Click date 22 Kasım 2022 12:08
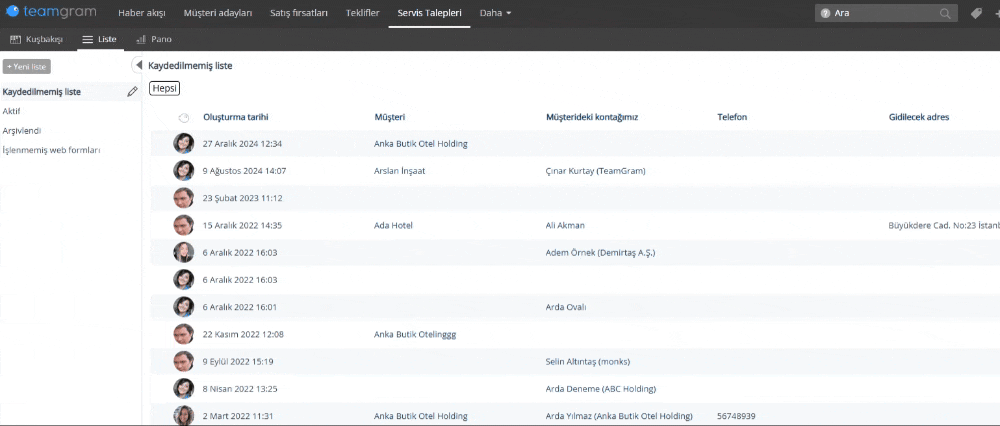Image resolution: width=1000 pixels, height=426 pixels. click(243, 334)
